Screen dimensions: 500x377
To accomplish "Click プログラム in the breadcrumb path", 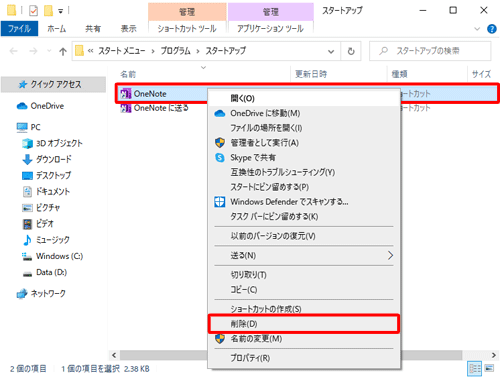I will (x=176, y=51).
